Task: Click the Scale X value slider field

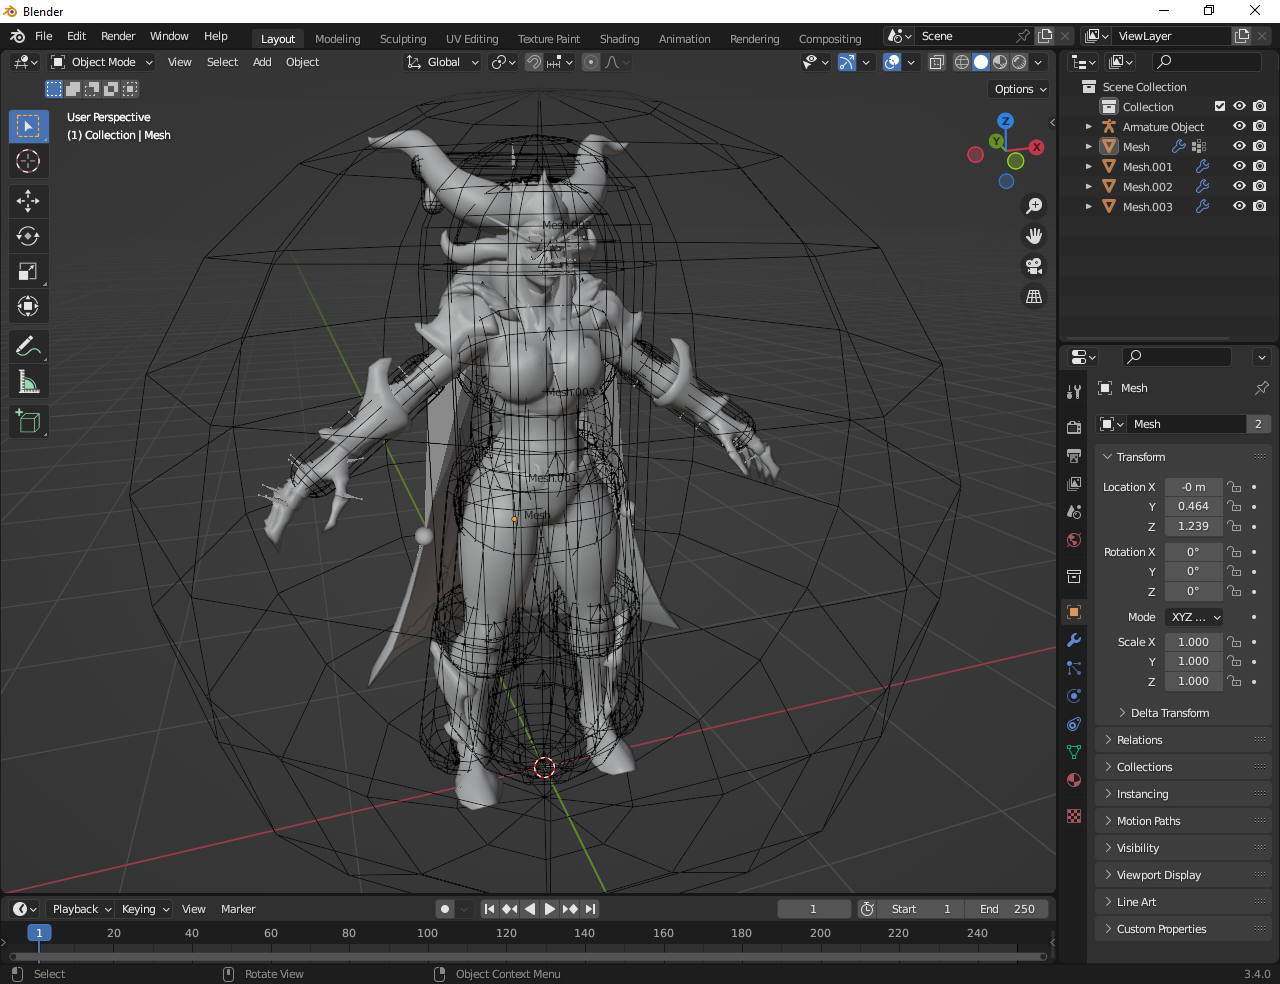Action: coord(1192,642)
